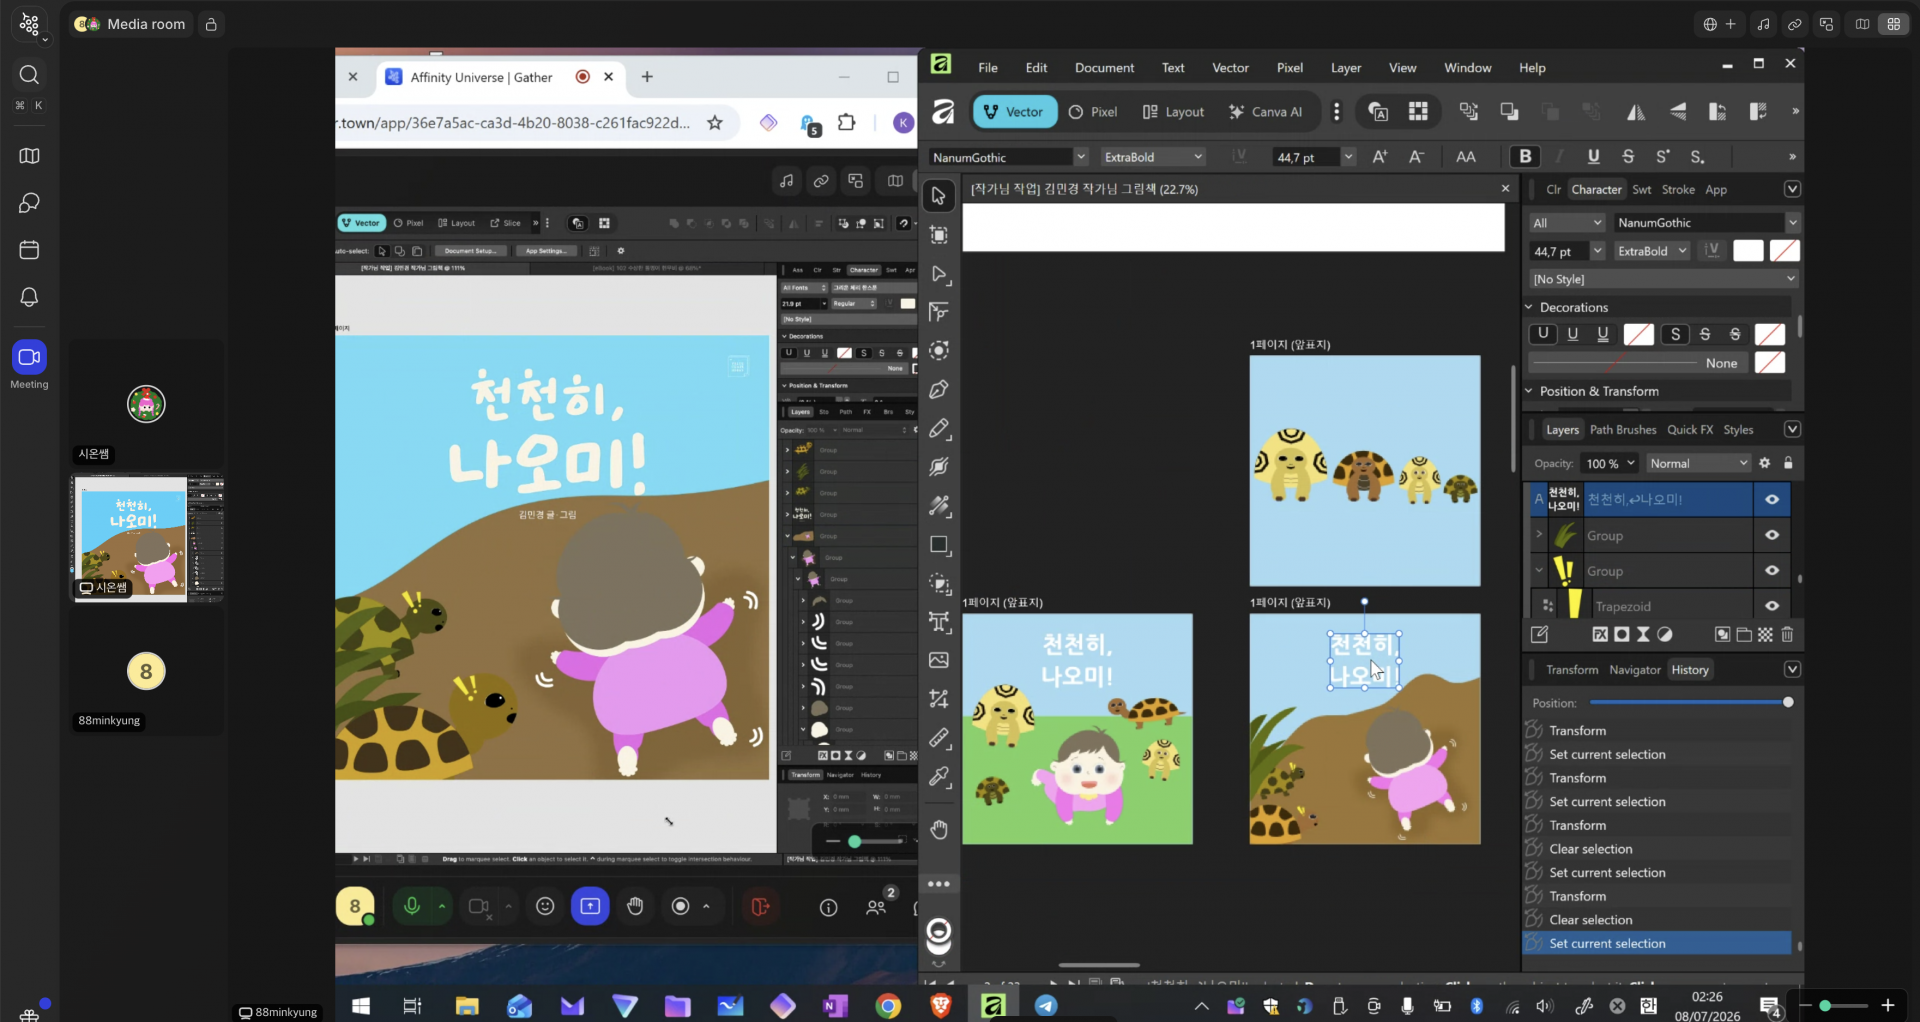
Task: Open the Layer menu
Action: point(1345,68)
